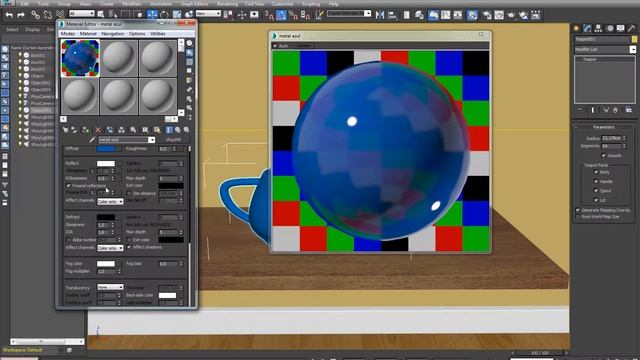Click the red X Reset Map icon

tap(98, 130)
